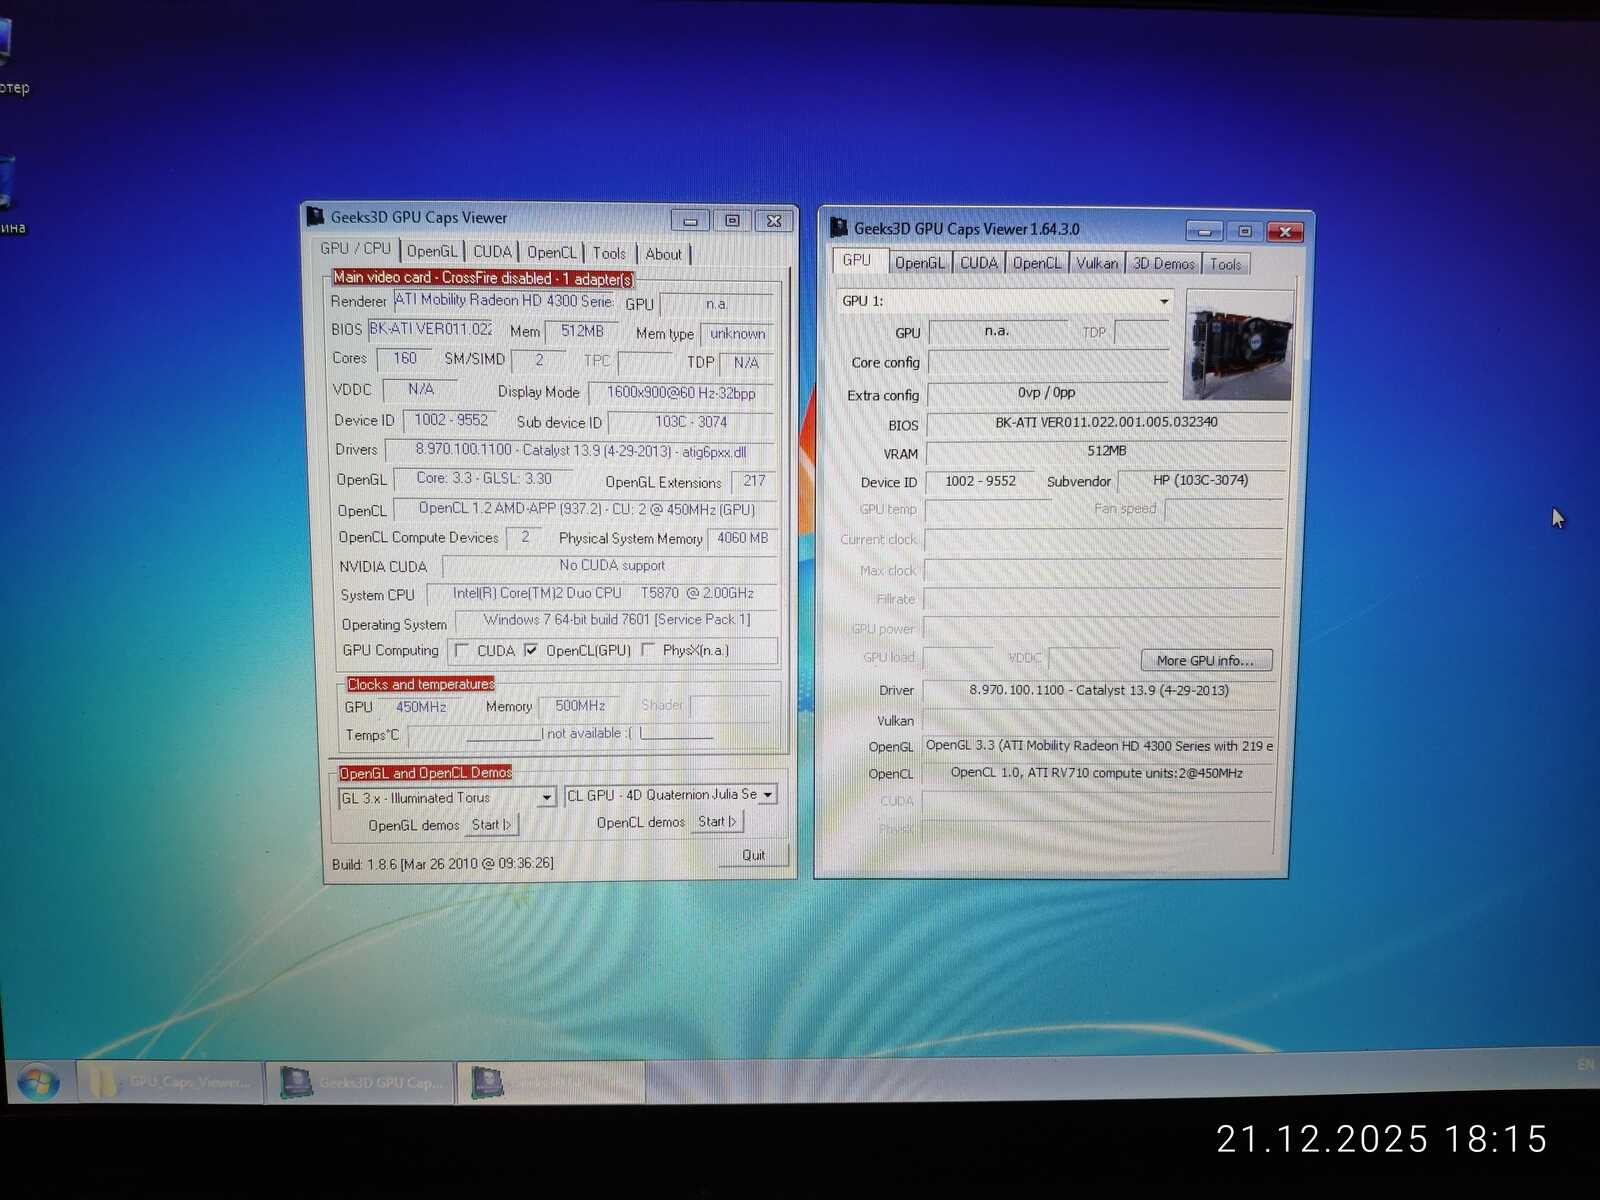Click the Cores value '160'
1600x1200 pixels.
tap(405, 358)
